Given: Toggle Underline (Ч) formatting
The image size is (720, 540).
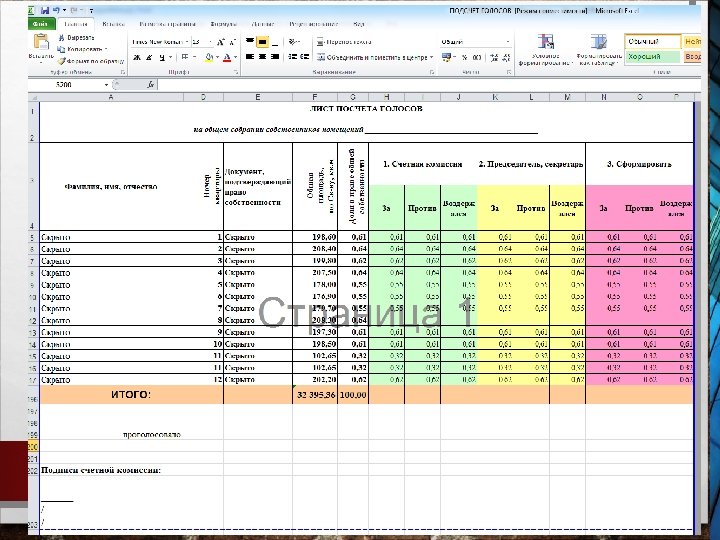Looking at the screenshot, I should click(162, 57).
